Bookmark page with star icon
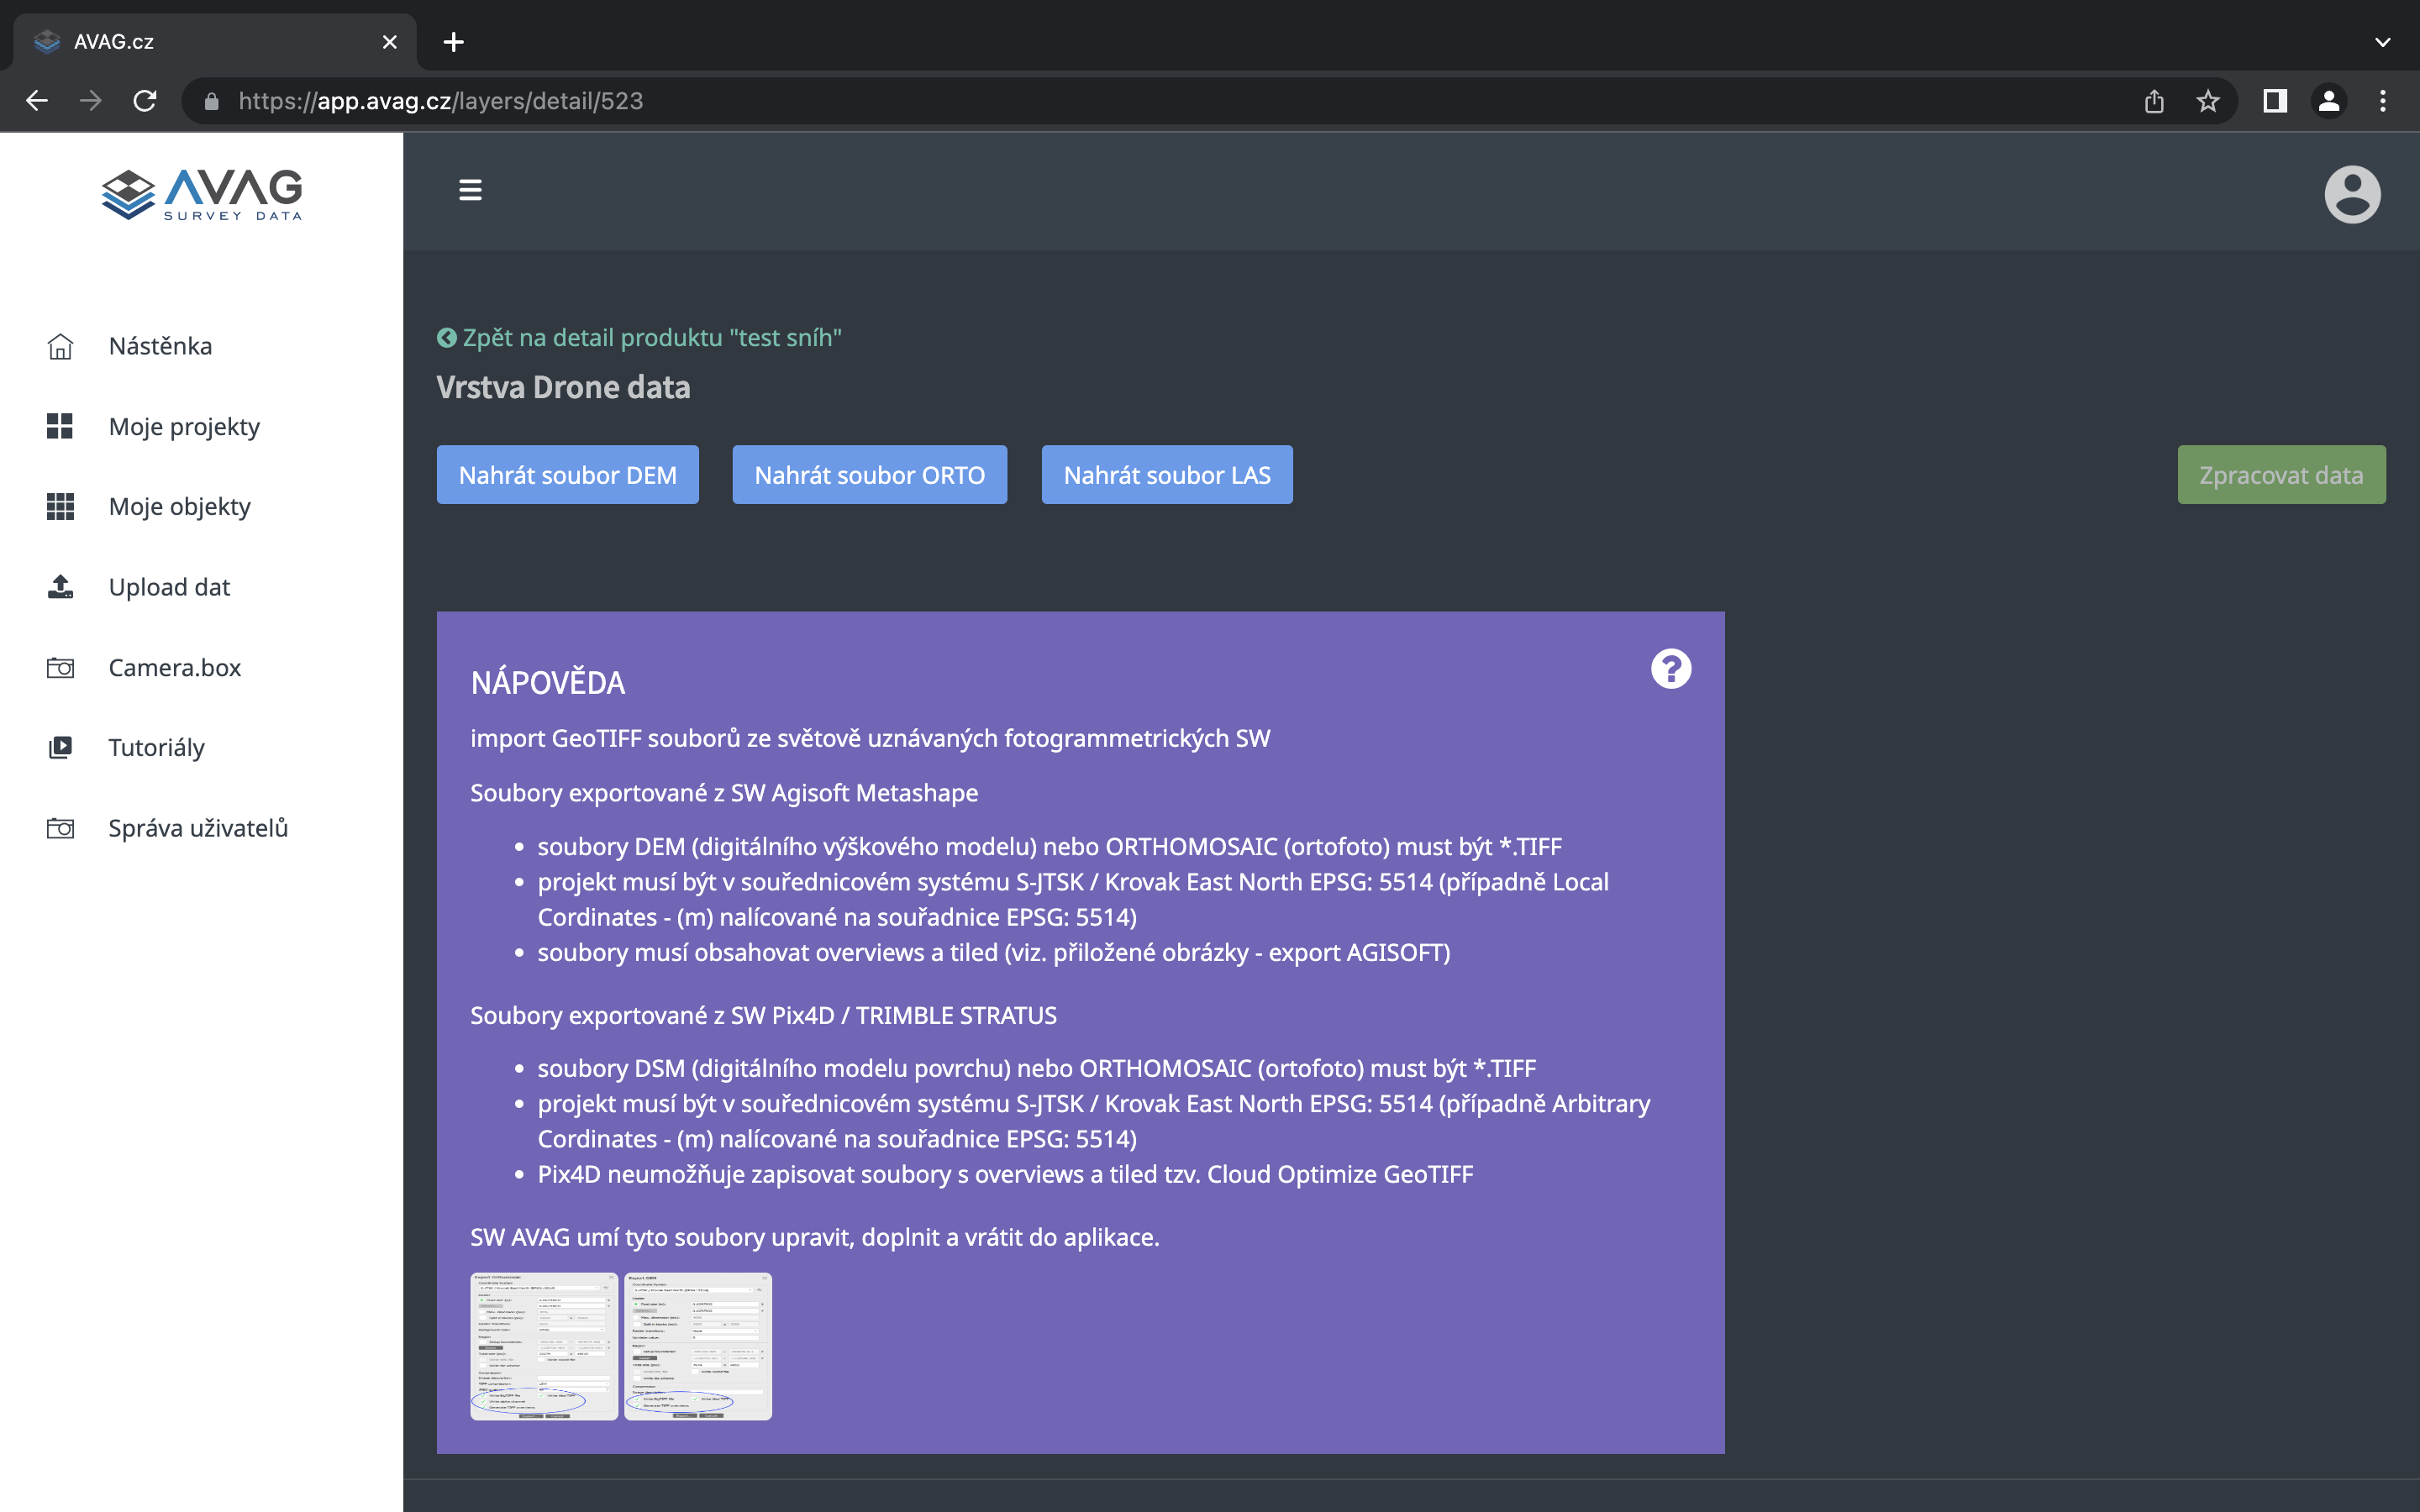Screen dimensions: 2420x1512 2207,101
